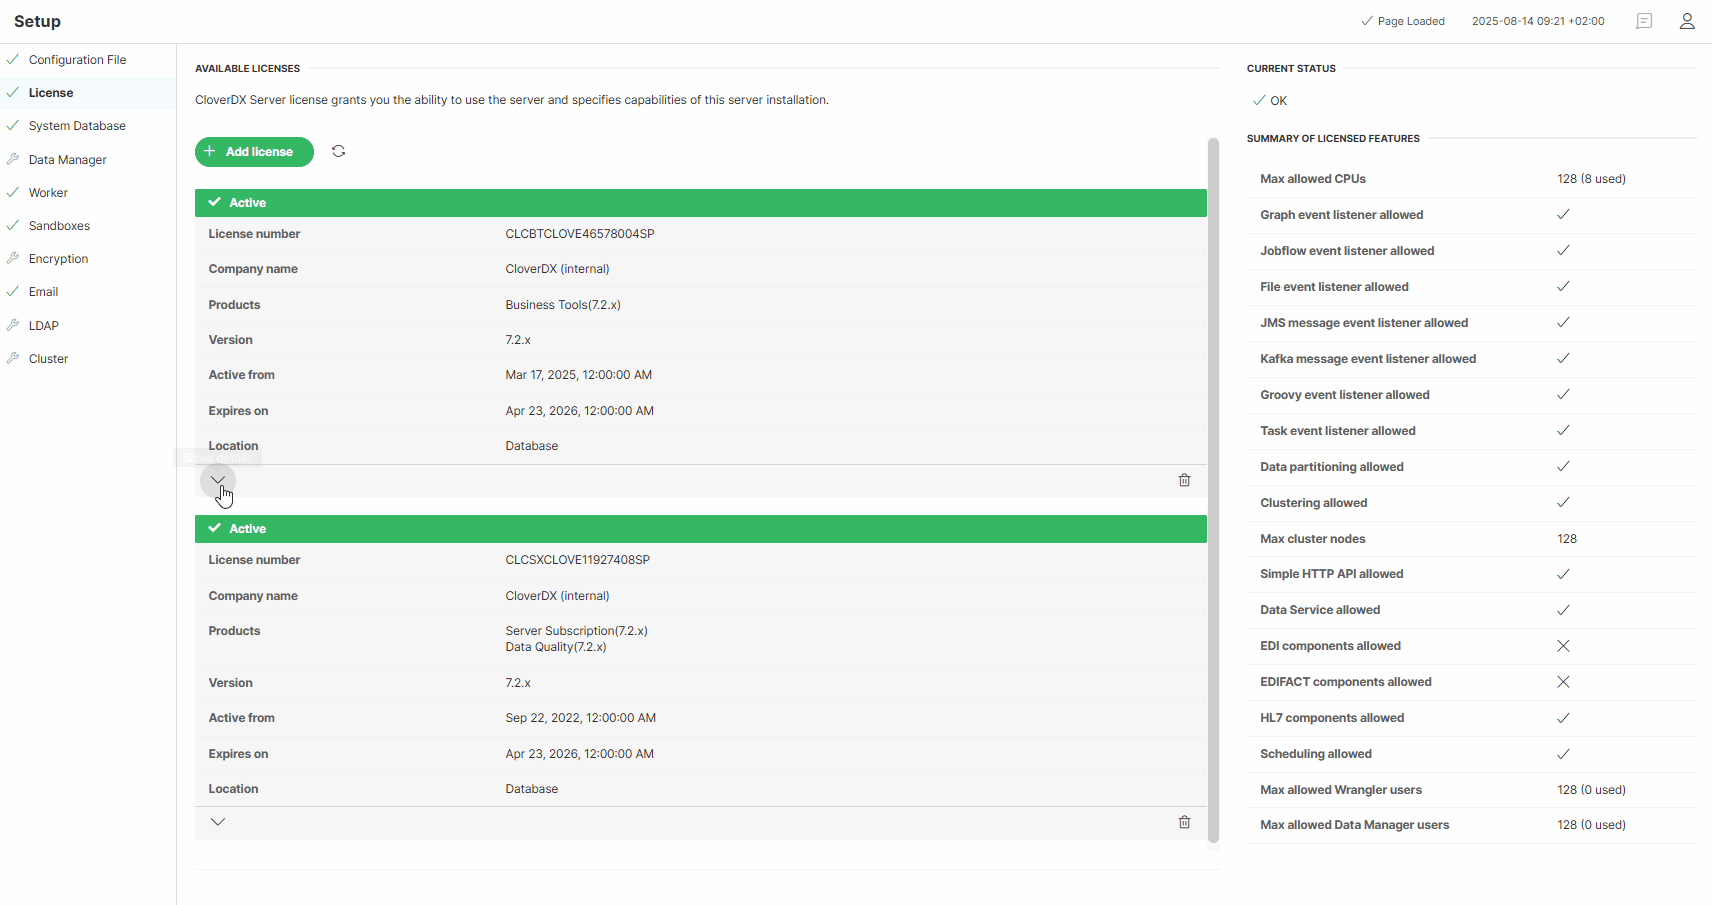Open the License section in the sidebar
This screenshot has height=905, width=1712.
click(51, 92)
